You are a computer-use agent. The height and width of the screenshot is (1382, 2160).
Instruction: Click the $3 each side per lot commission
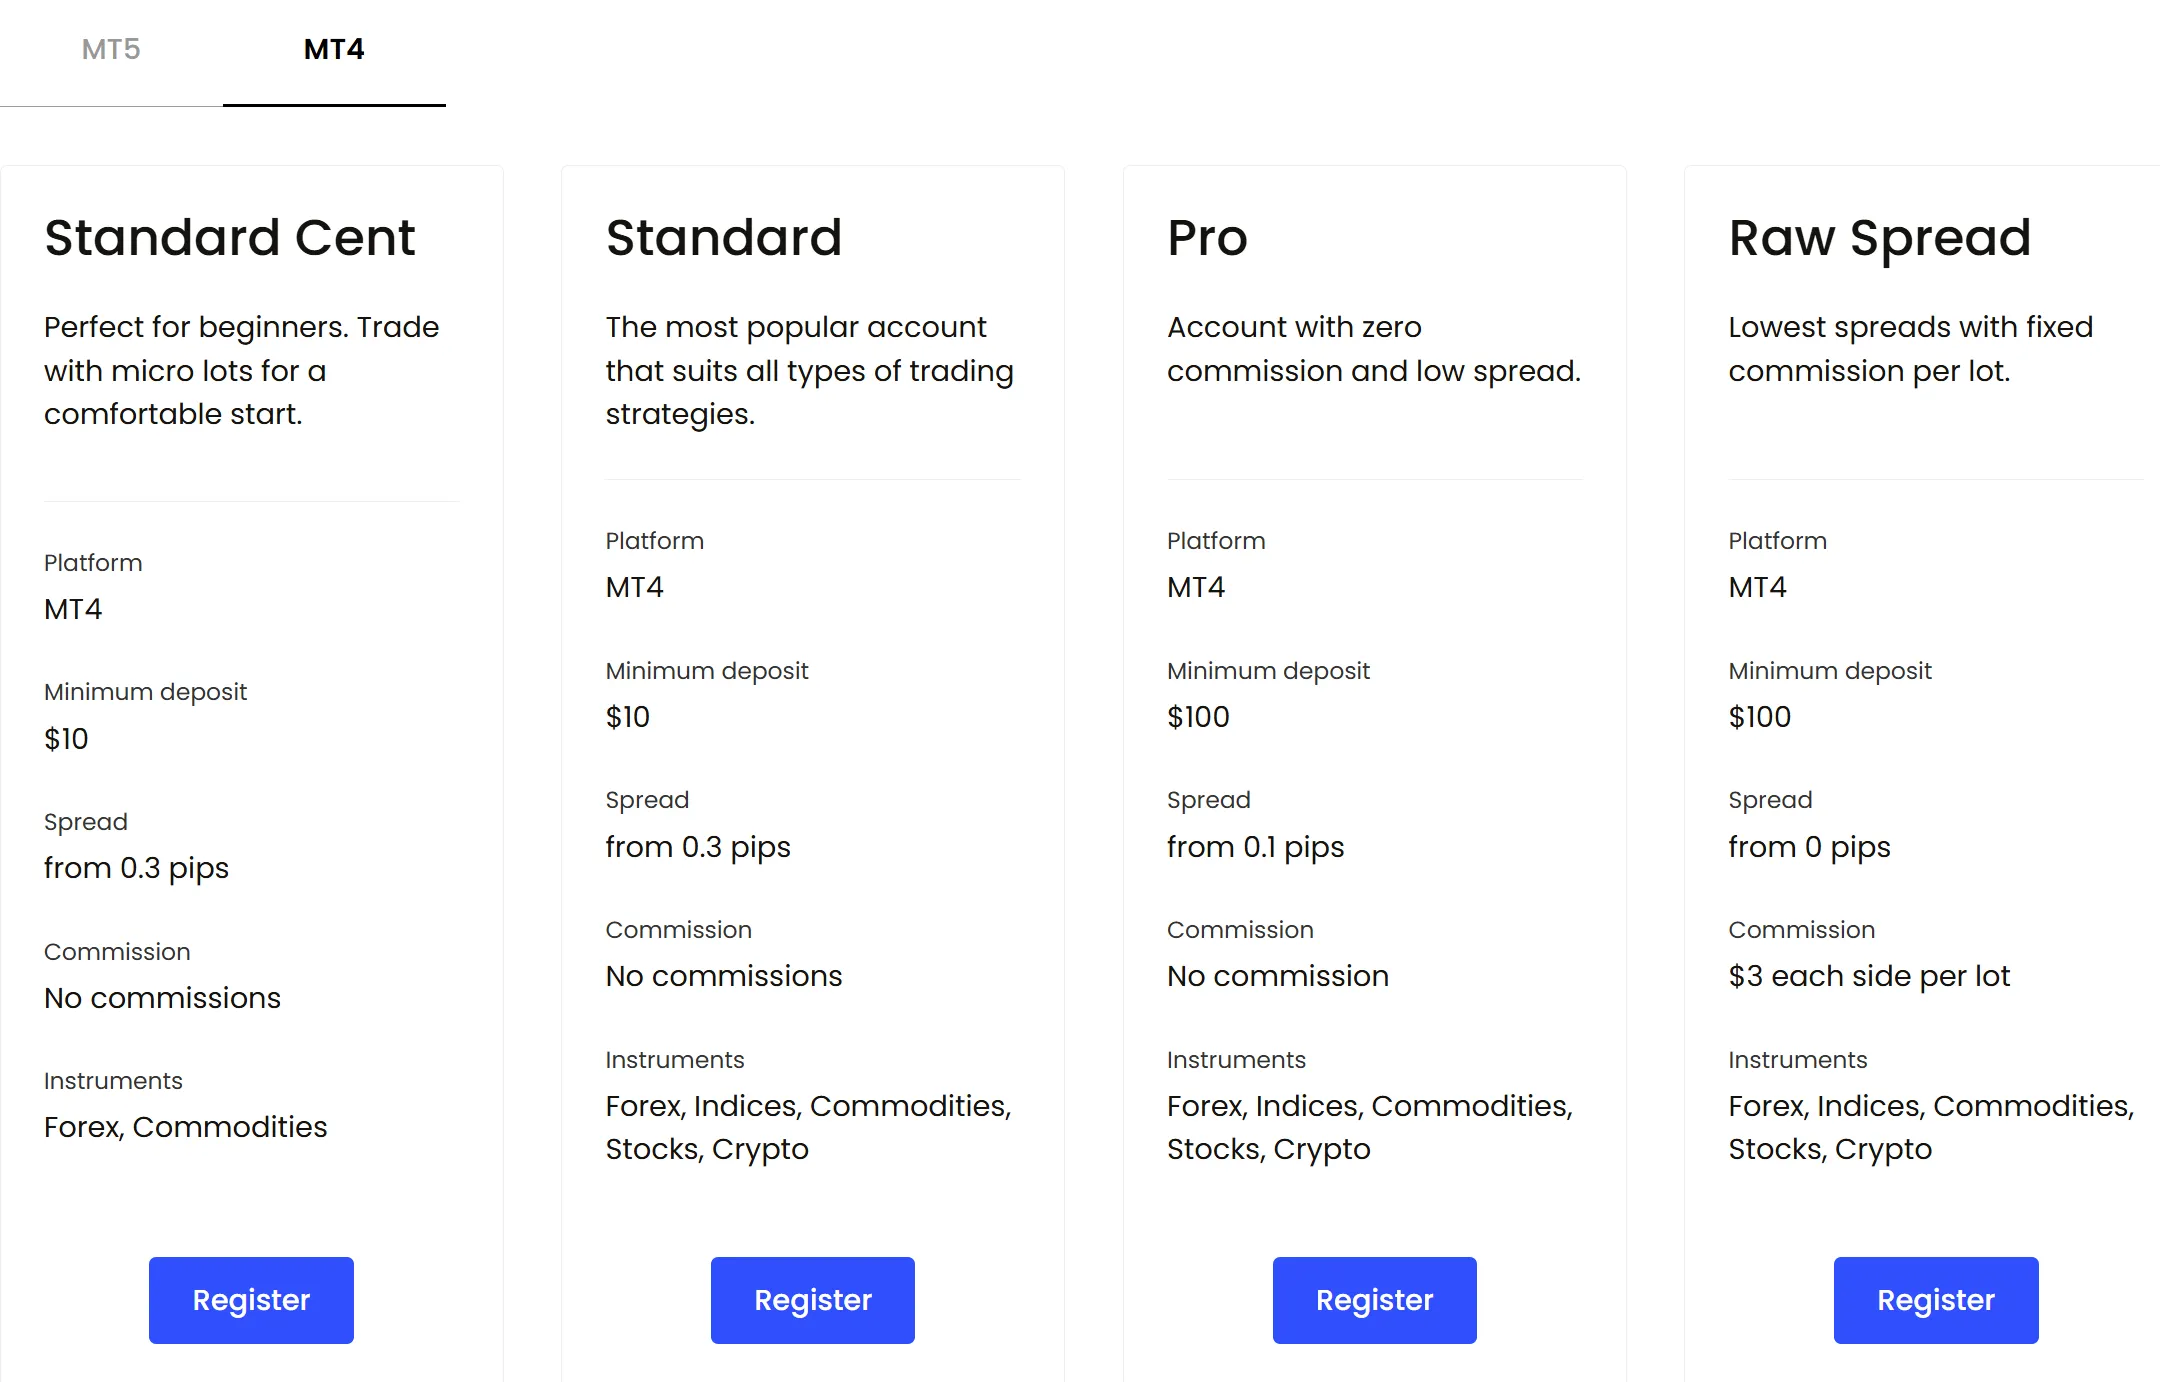tap(1869, 976)
